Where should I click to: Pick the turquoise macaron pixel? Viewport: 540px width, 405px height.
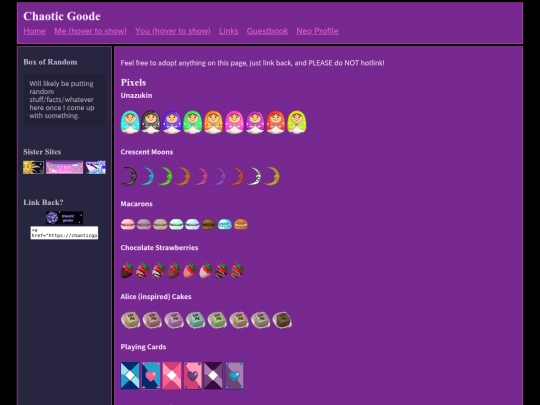(x=225, y=225)
